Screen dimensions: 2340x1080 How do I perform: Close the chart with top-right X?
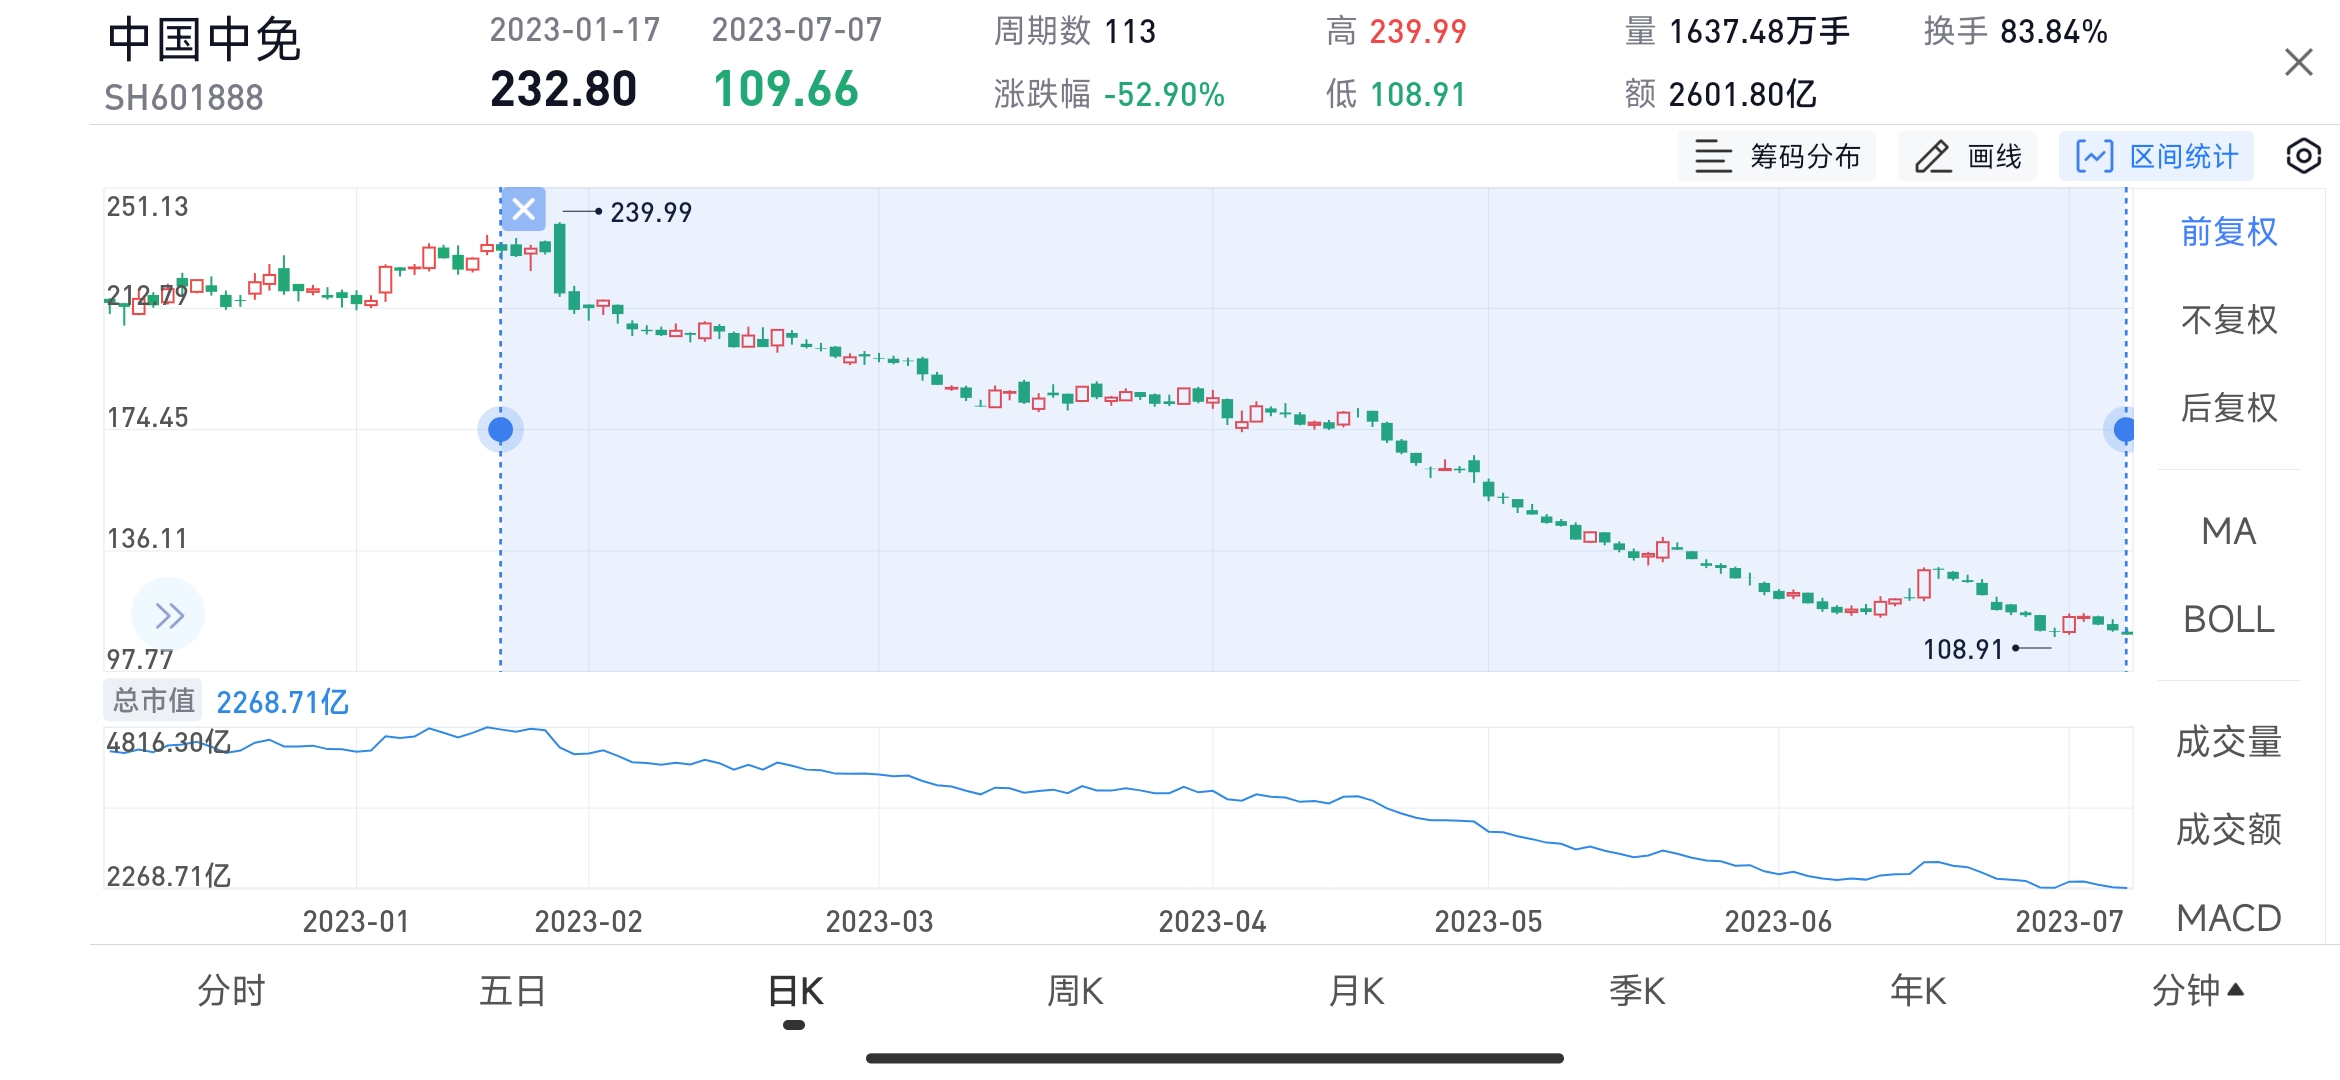click(2298, 63)
